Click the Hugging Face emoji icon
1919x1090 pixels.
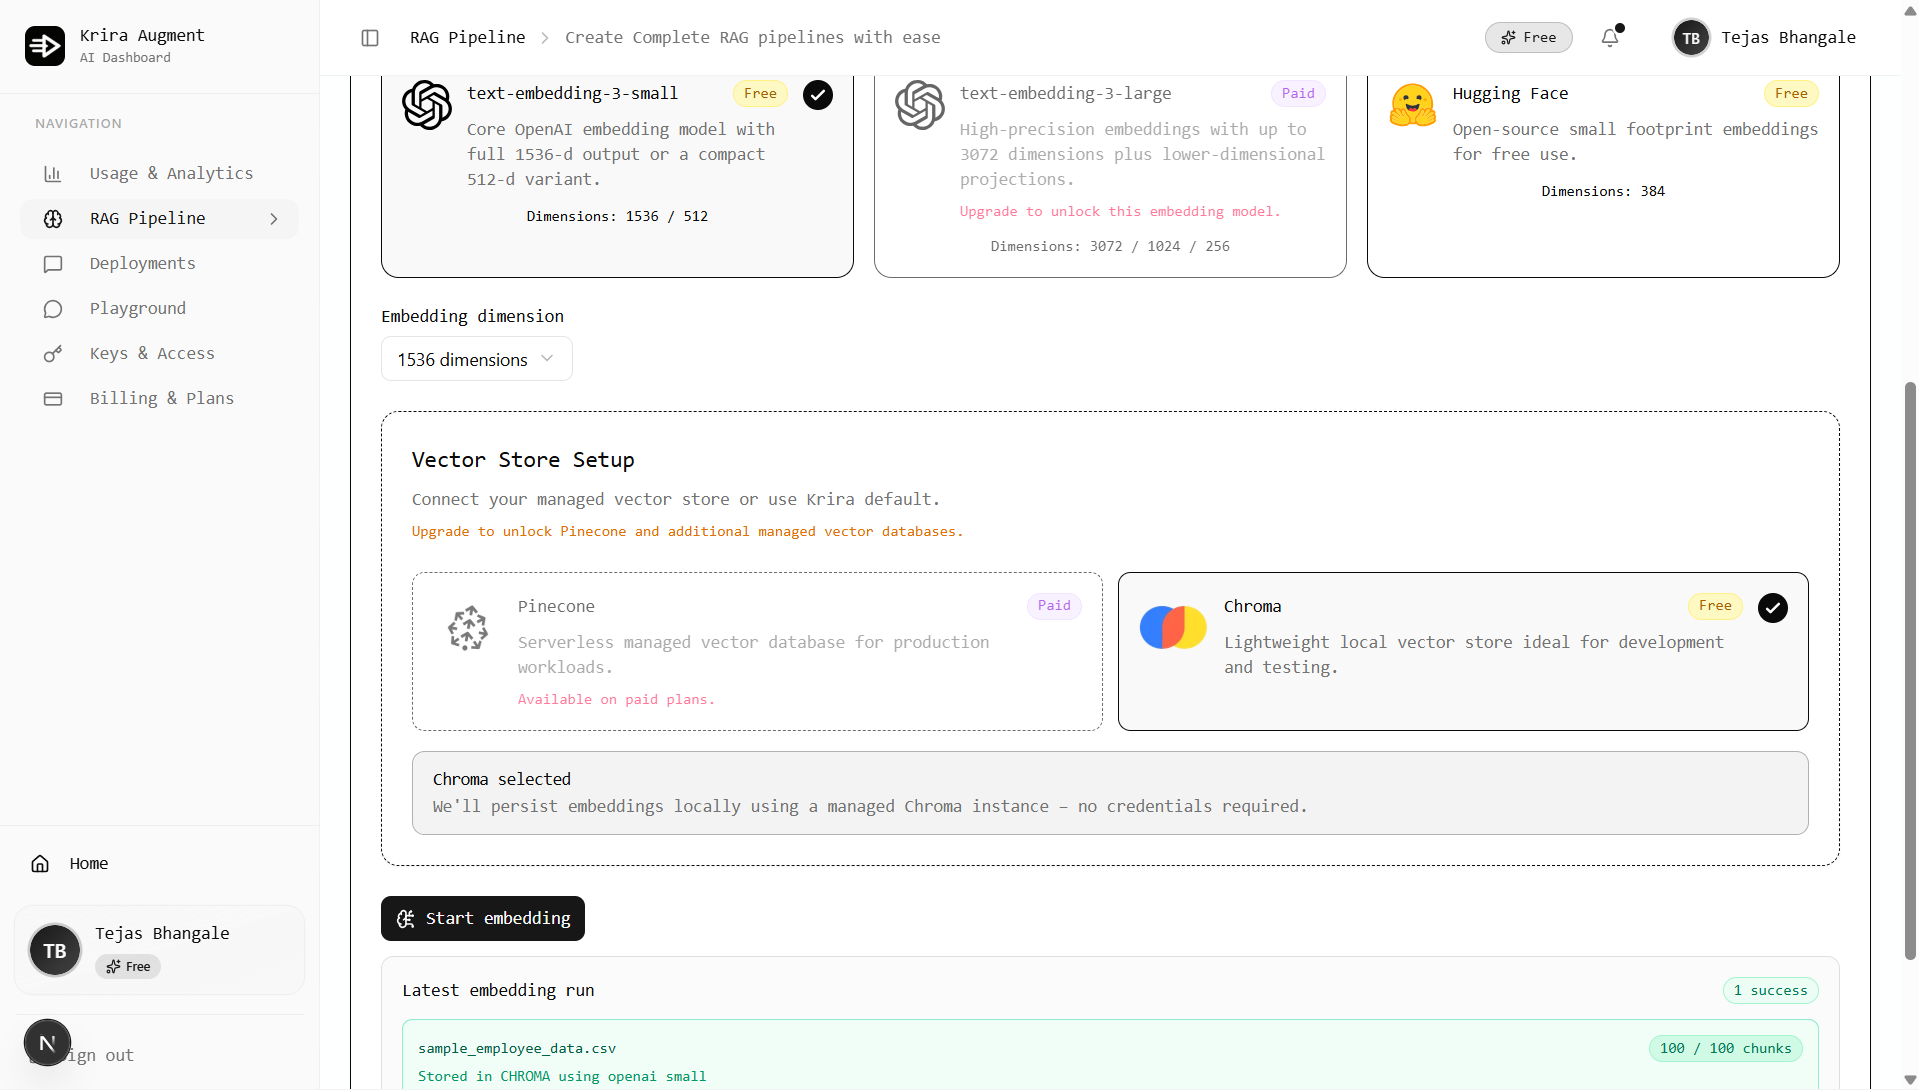pyautogui.click(x=1413, y=105)
